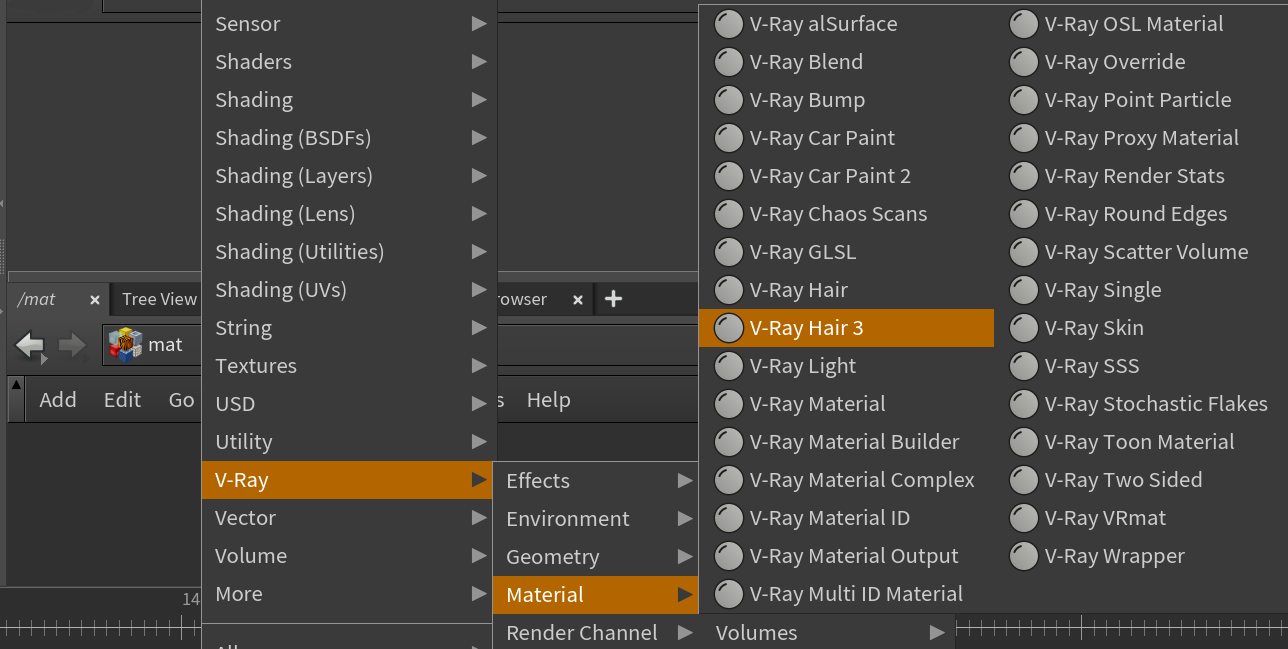Open the V-Ray Environment submenu
The width and height of the screenshot is (1288, 649).
[596, 519]
